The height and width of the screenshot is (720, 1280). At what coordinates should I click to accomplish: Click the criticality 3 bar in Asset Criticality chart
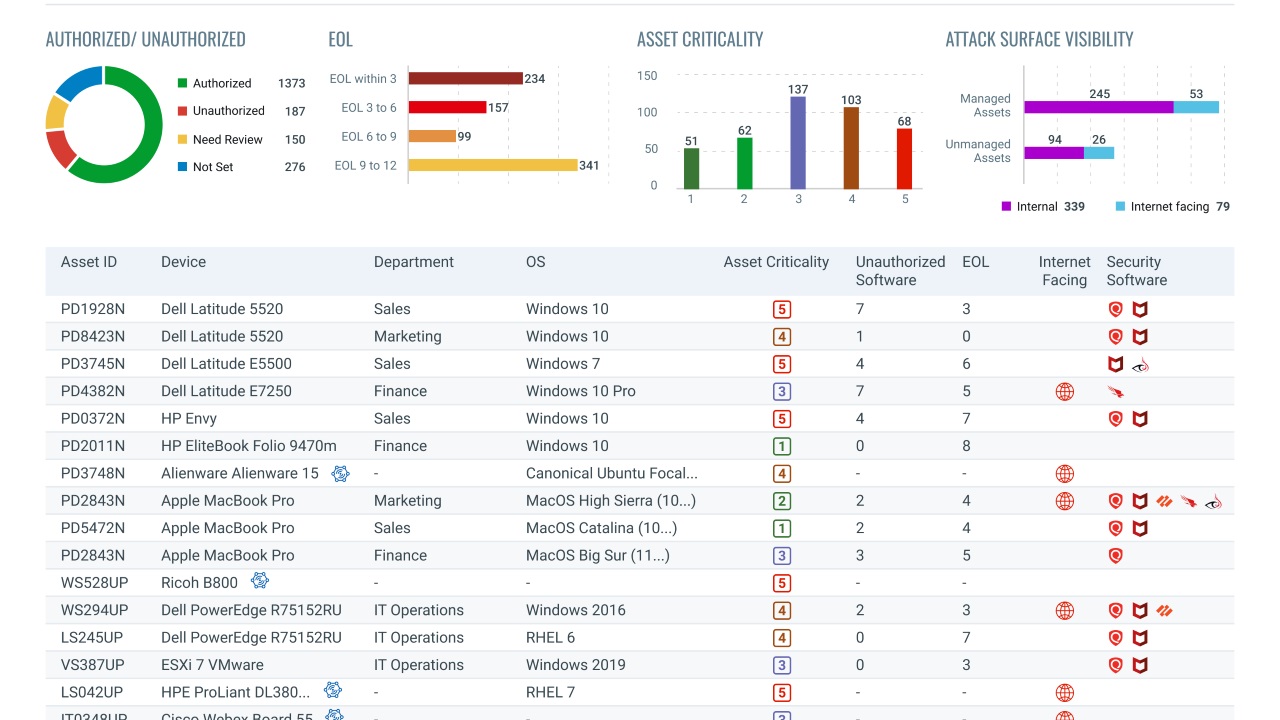click(797, 140)
